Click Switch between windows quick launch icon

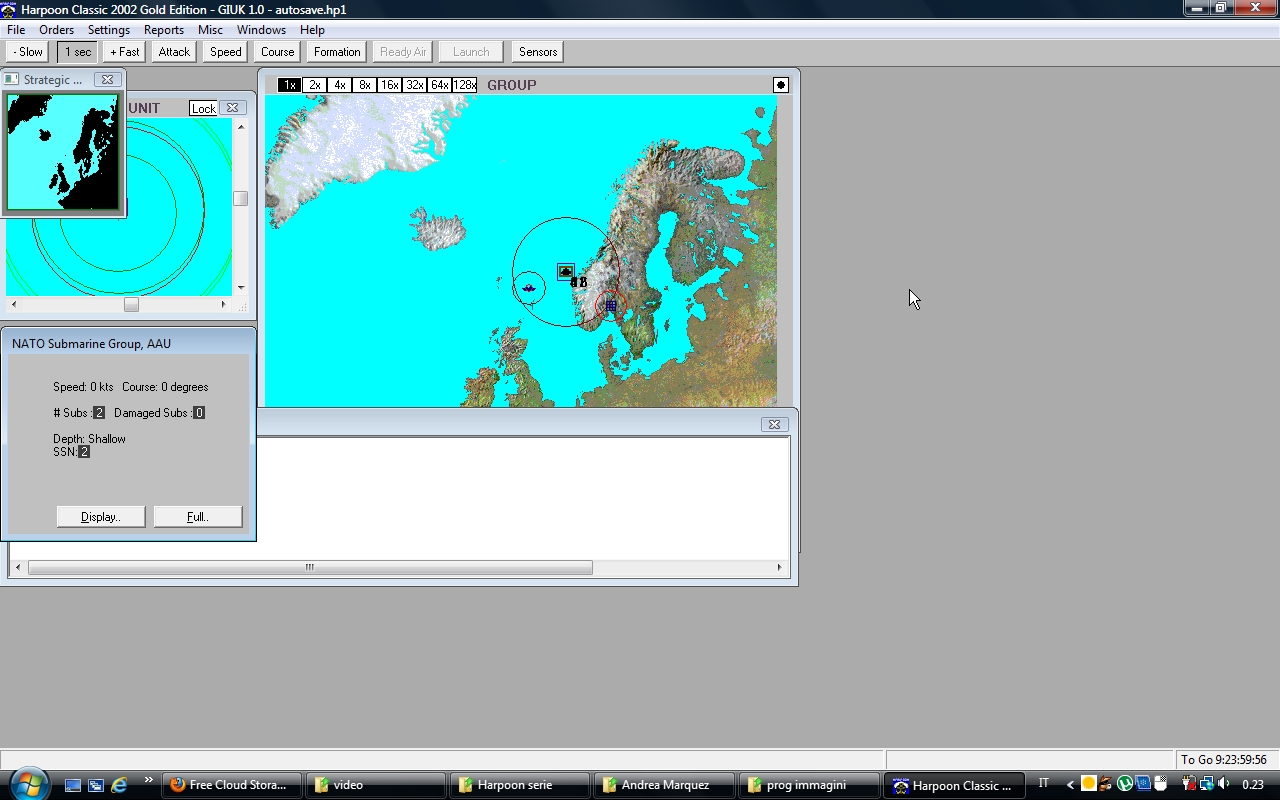point(96,785)
